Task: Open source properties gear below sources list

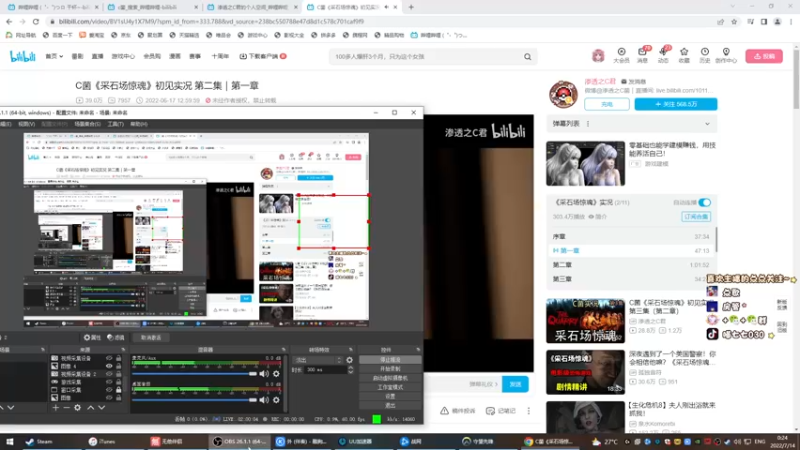Action: pos(78,408)
